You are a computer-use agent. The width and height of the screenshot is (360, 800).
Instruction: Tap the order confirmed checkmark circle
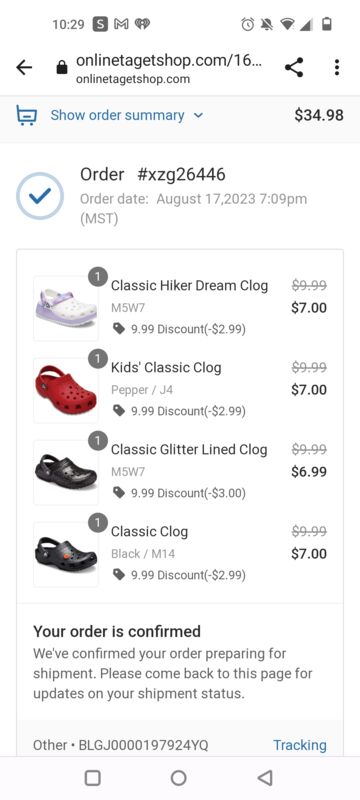40,196
